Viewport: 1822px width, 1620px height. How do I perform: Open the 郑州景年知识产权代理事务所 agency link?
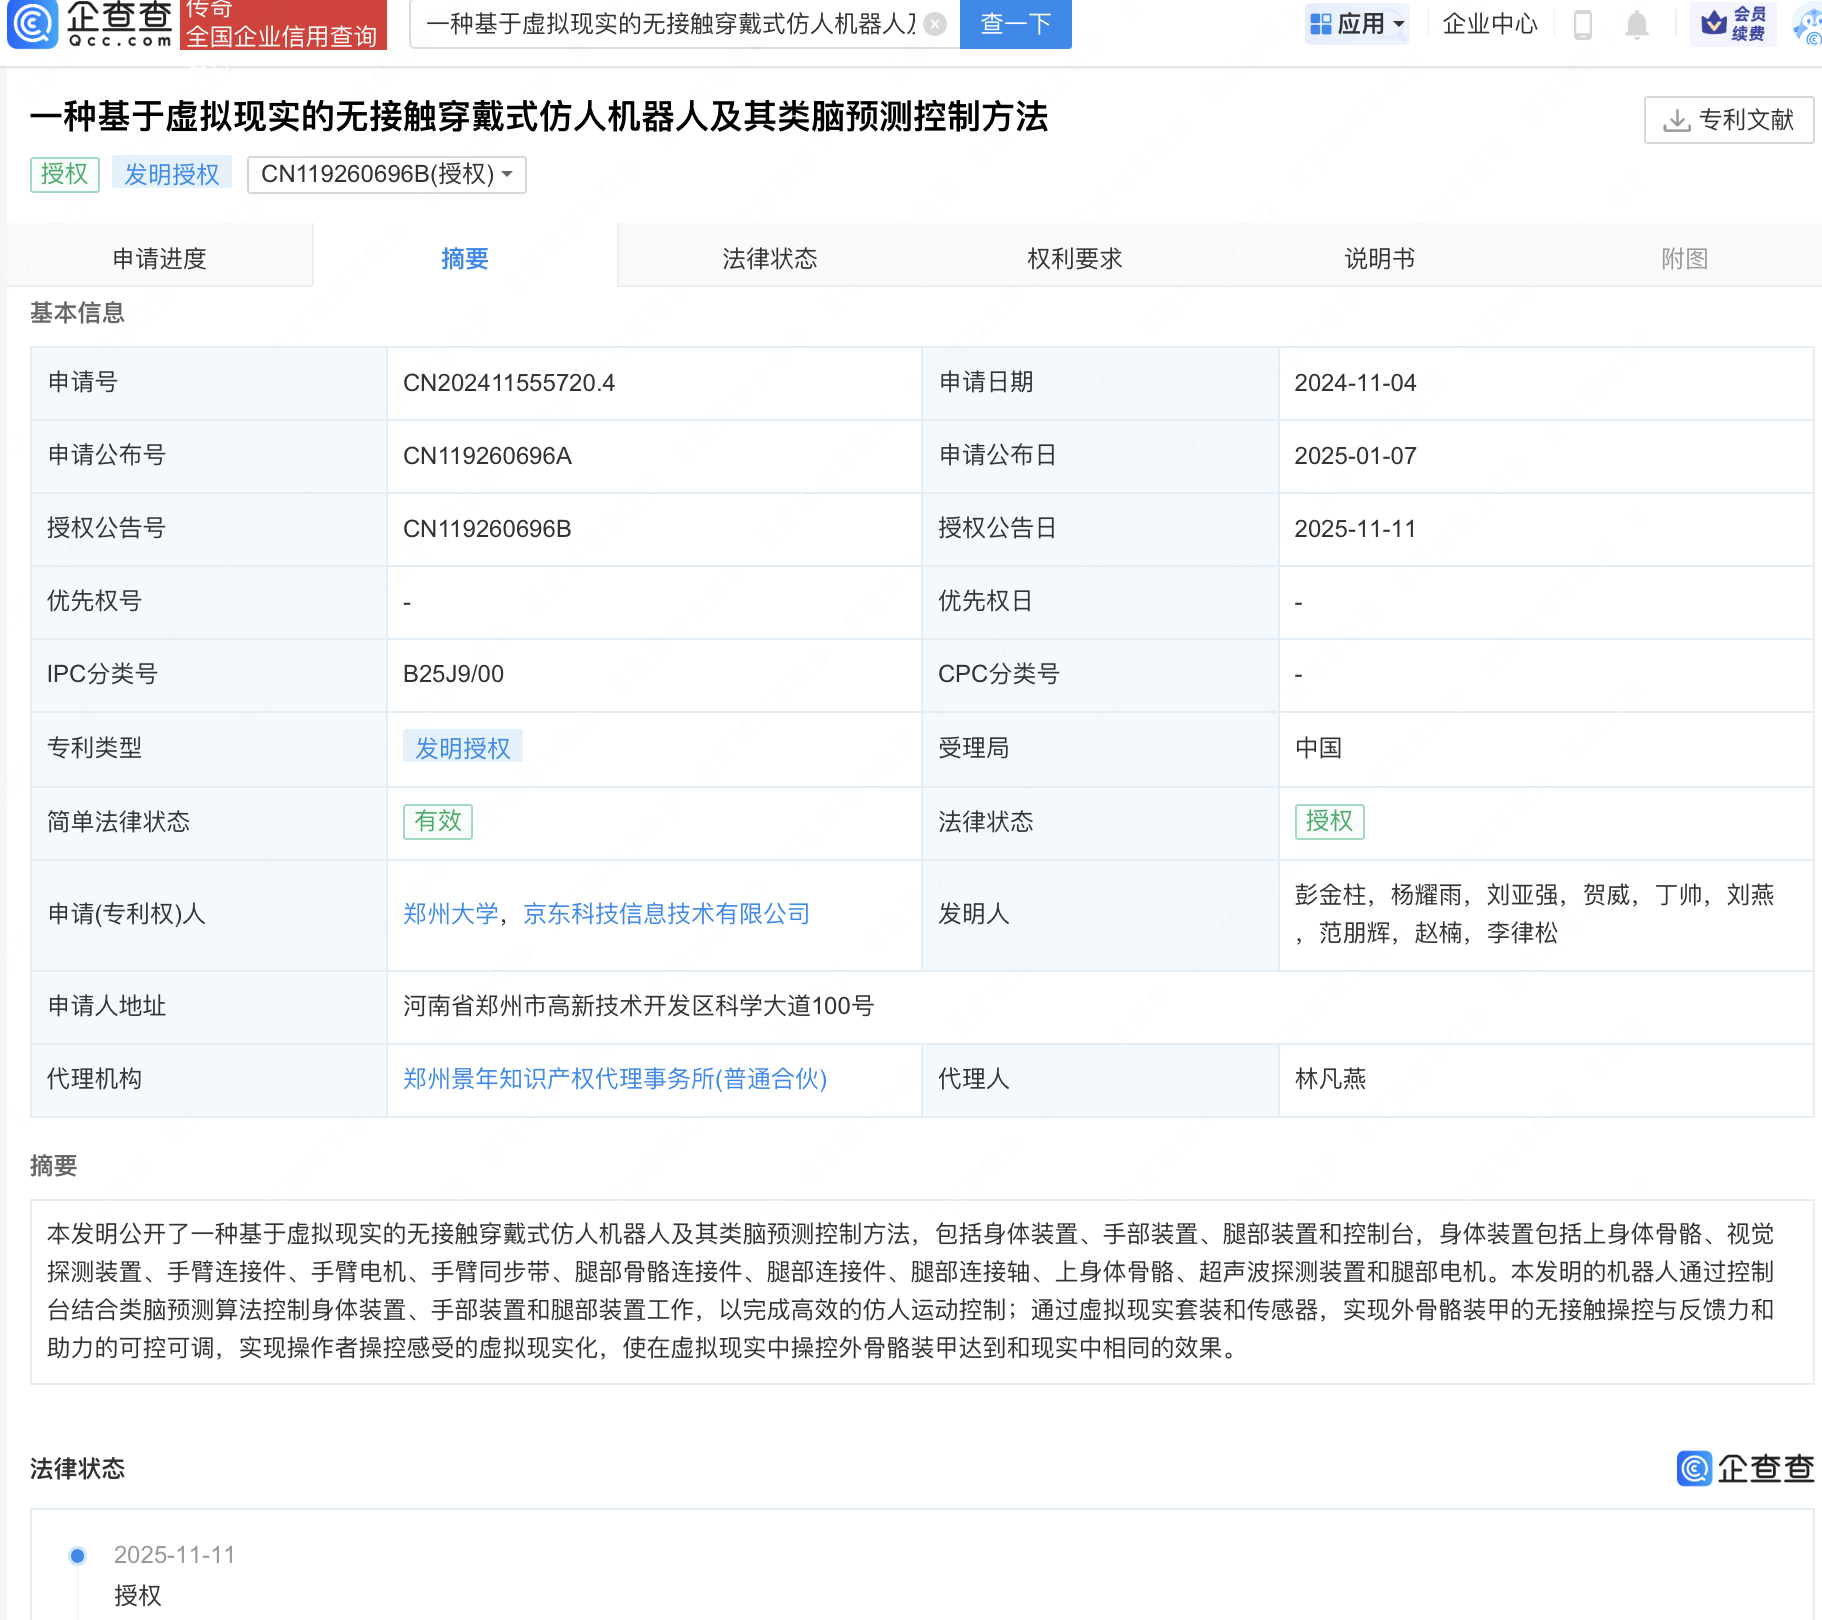614,1079
